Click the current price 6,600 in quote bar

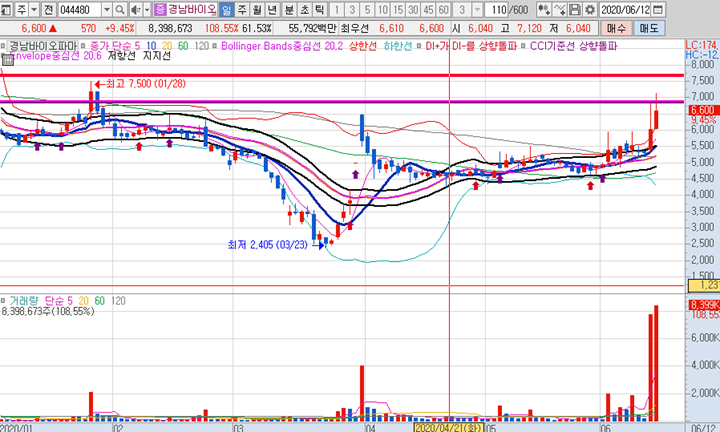click(x=34, y=28)
